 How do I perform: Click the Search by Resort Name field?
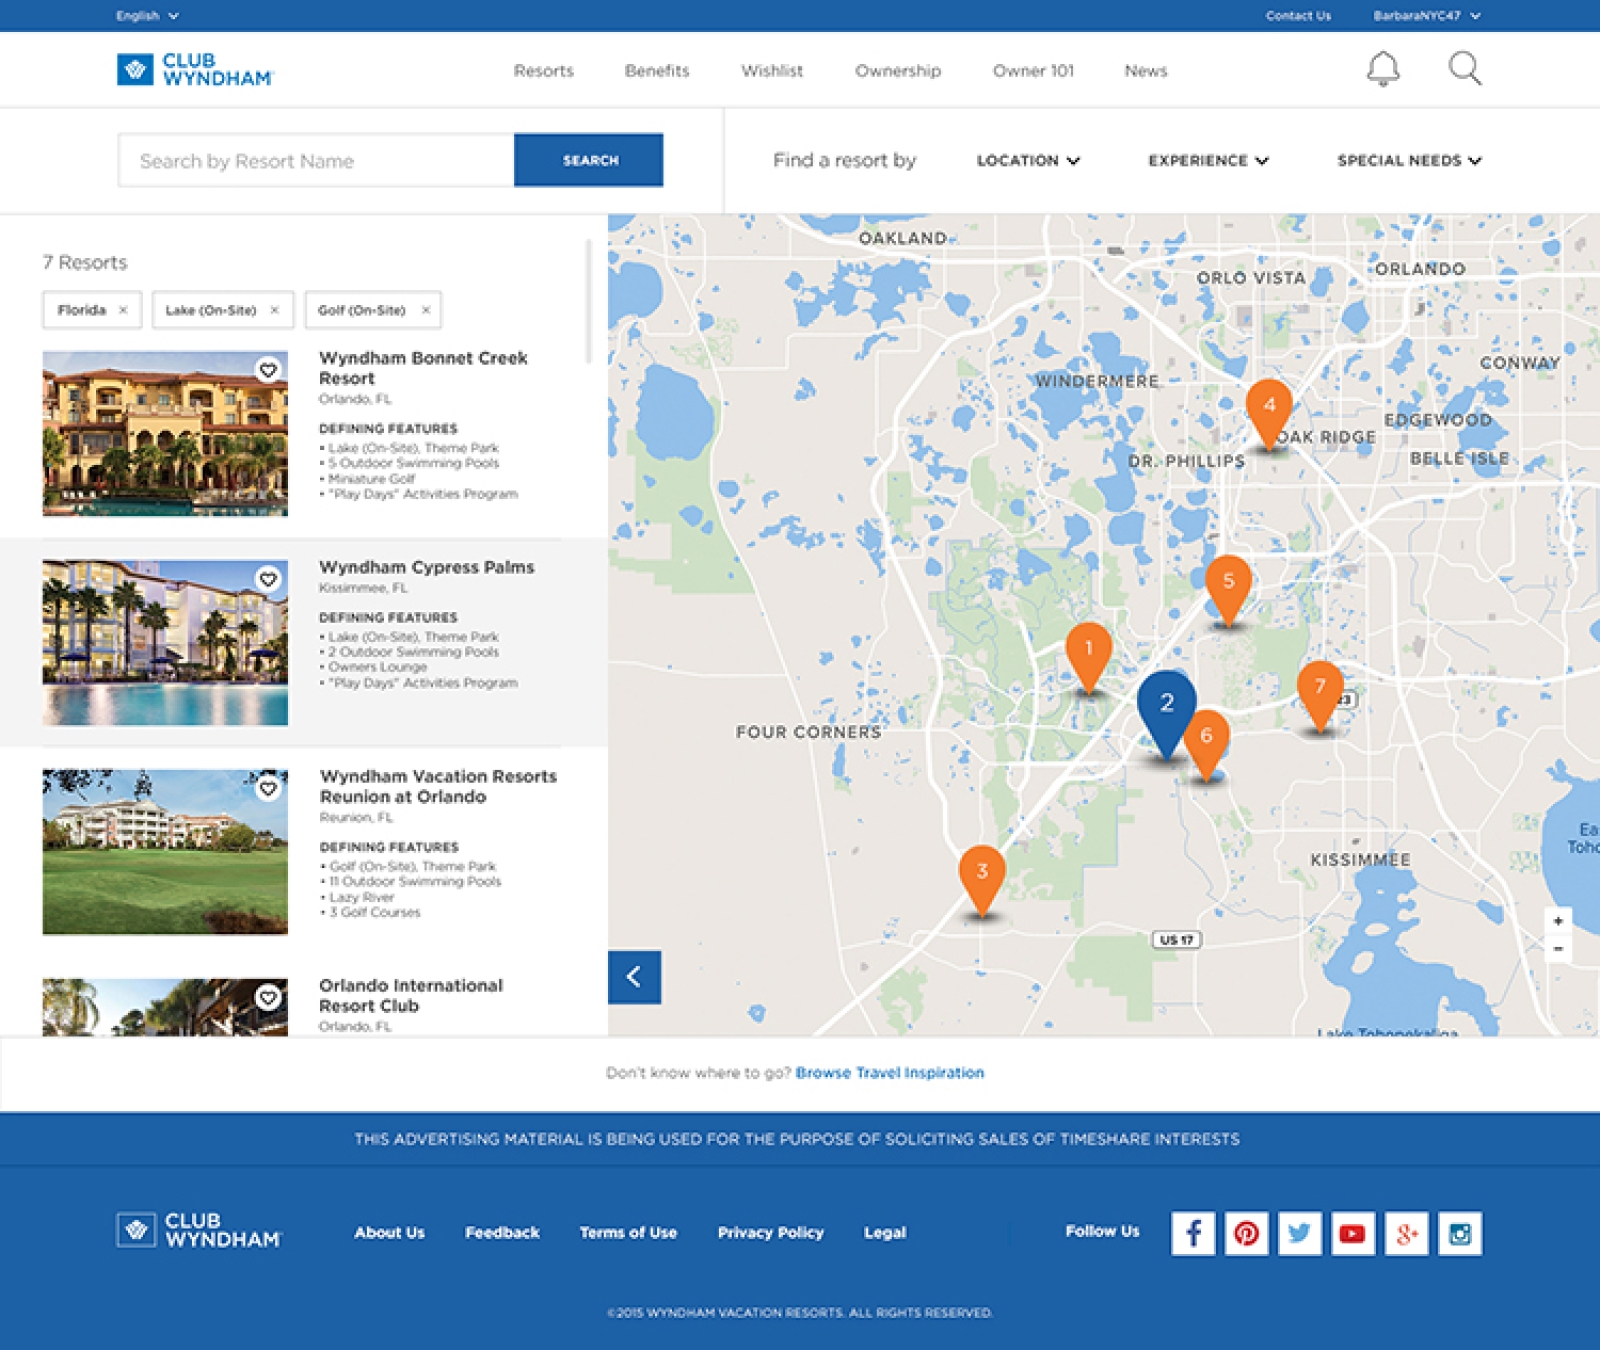pyautogui.click(x=315, y=161)
